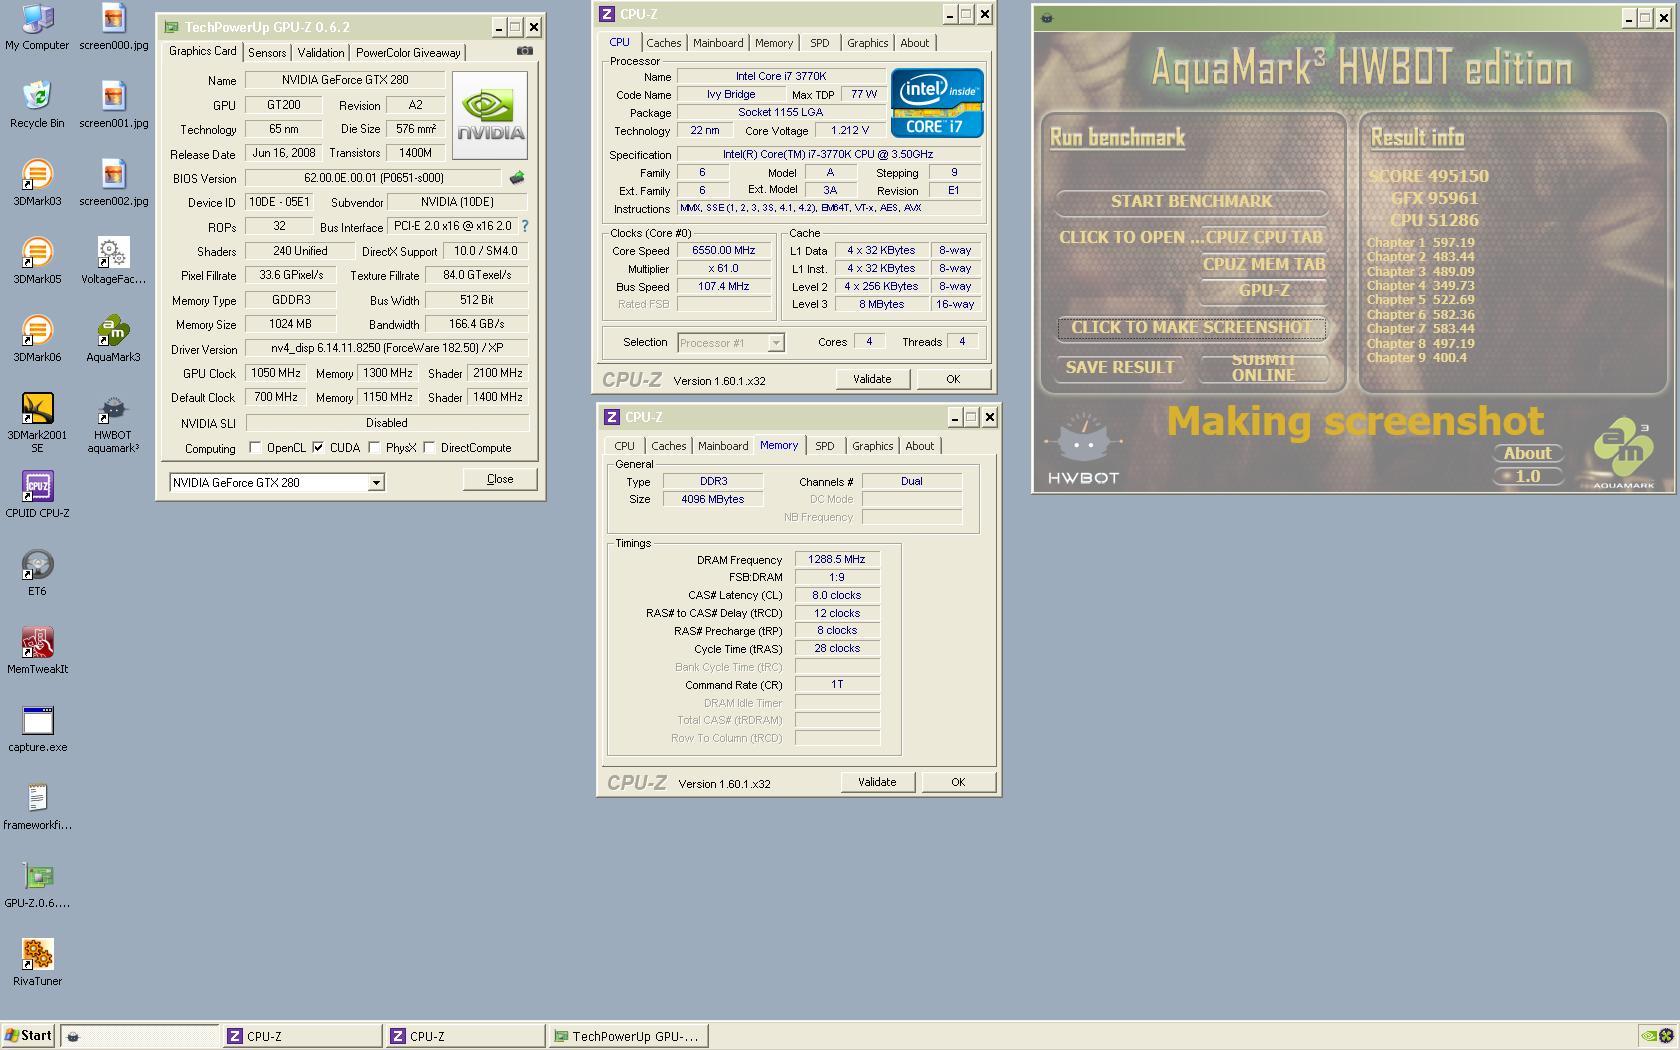The height and width of the screenshot is (1050, 1680).
Task: Click BIOS Version field in GPU-Z
Action: 374,178
